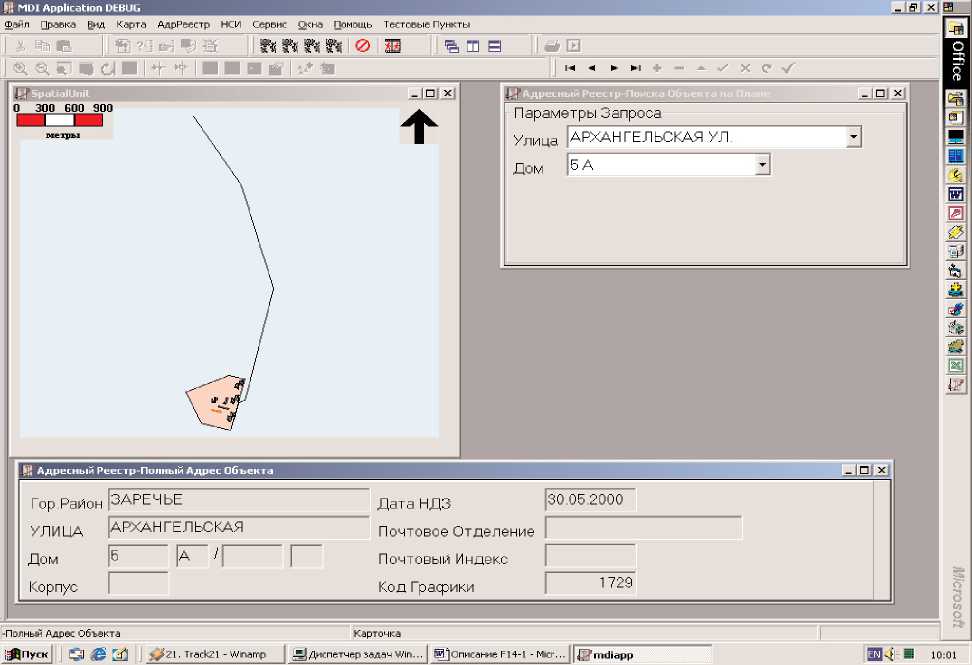Open the Карта menu
972x665 pixels.
tap(131, 25)
